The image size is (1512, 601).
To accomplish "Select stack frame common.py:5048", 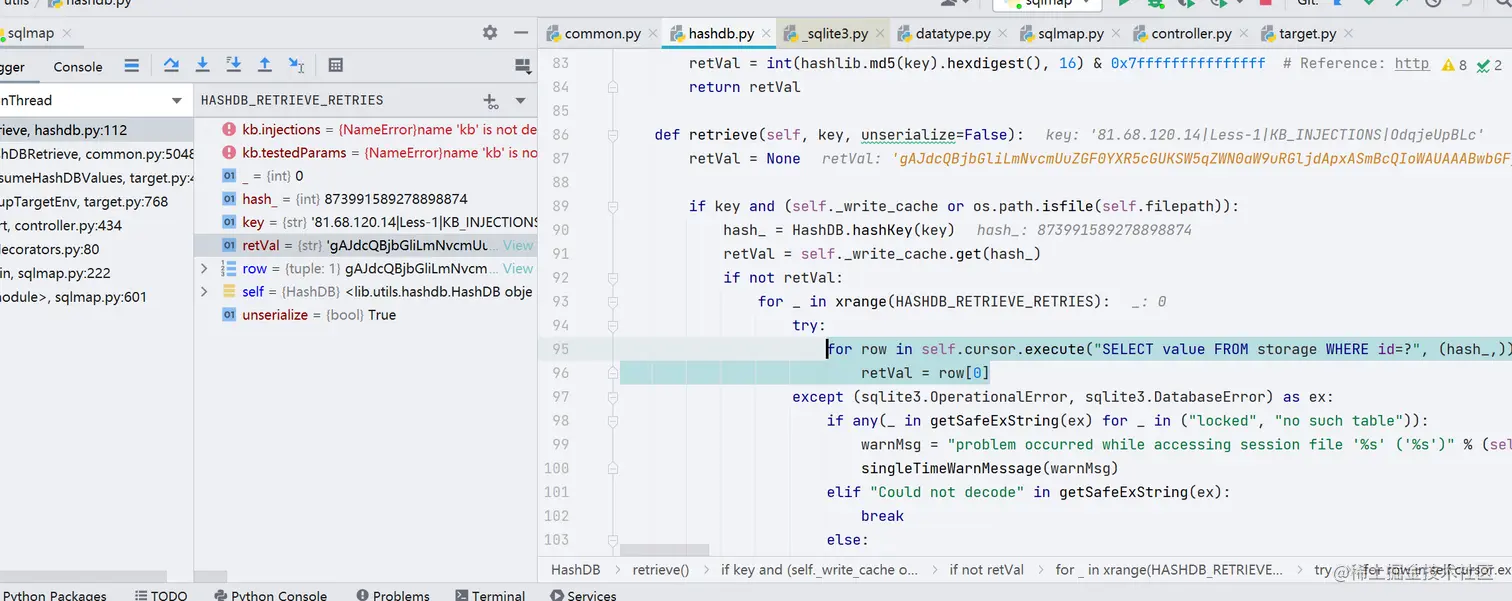I will [97, 154].
